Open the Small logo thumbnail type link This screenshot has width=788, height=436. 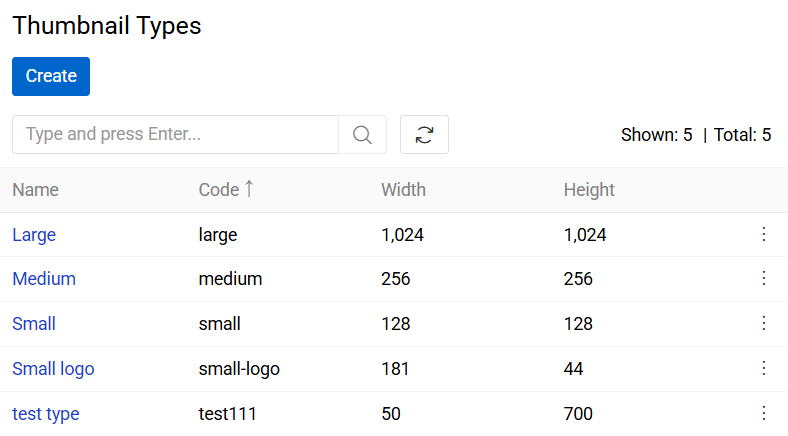pos(53,369)
